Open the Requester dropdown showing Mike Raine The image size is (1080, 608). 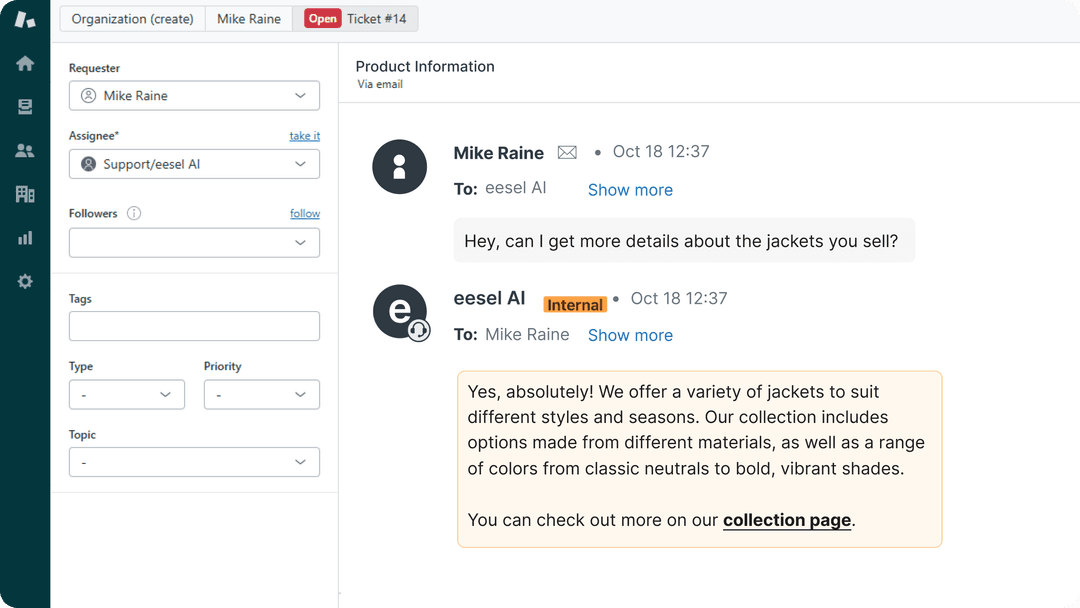(194, 95)
